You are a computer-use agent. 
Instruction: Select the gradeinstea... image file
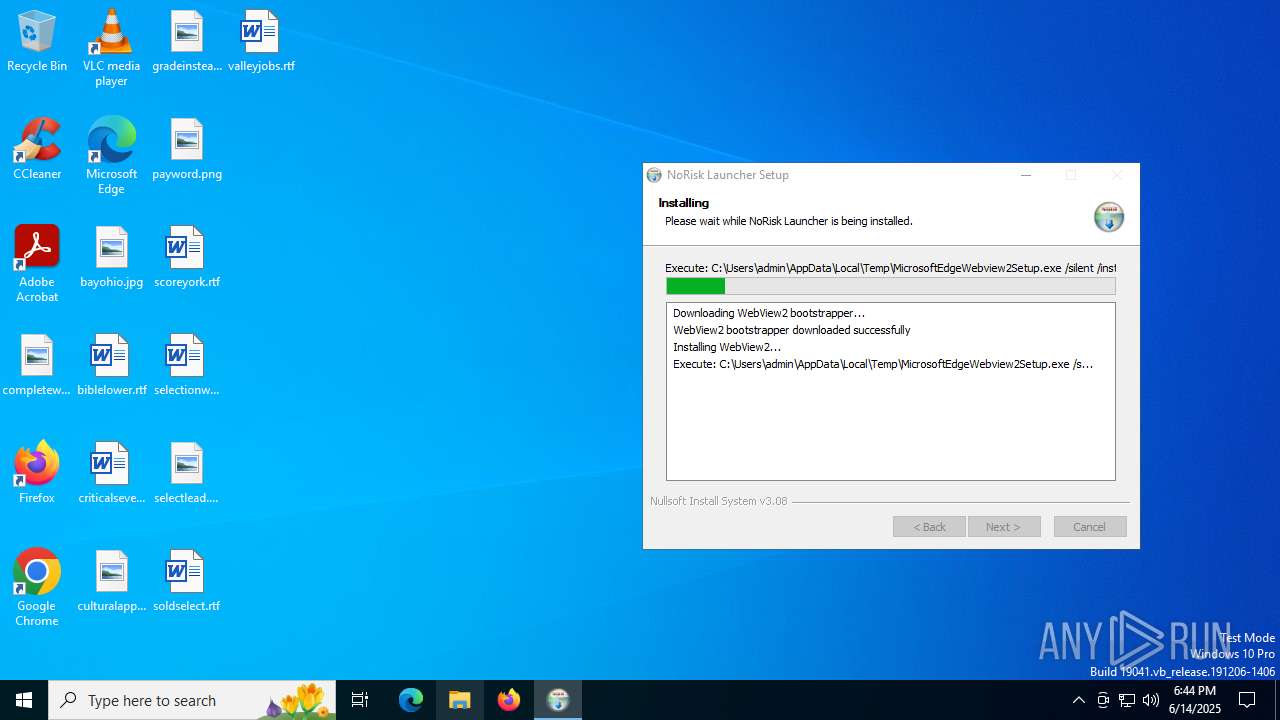[x=187, y=42]
